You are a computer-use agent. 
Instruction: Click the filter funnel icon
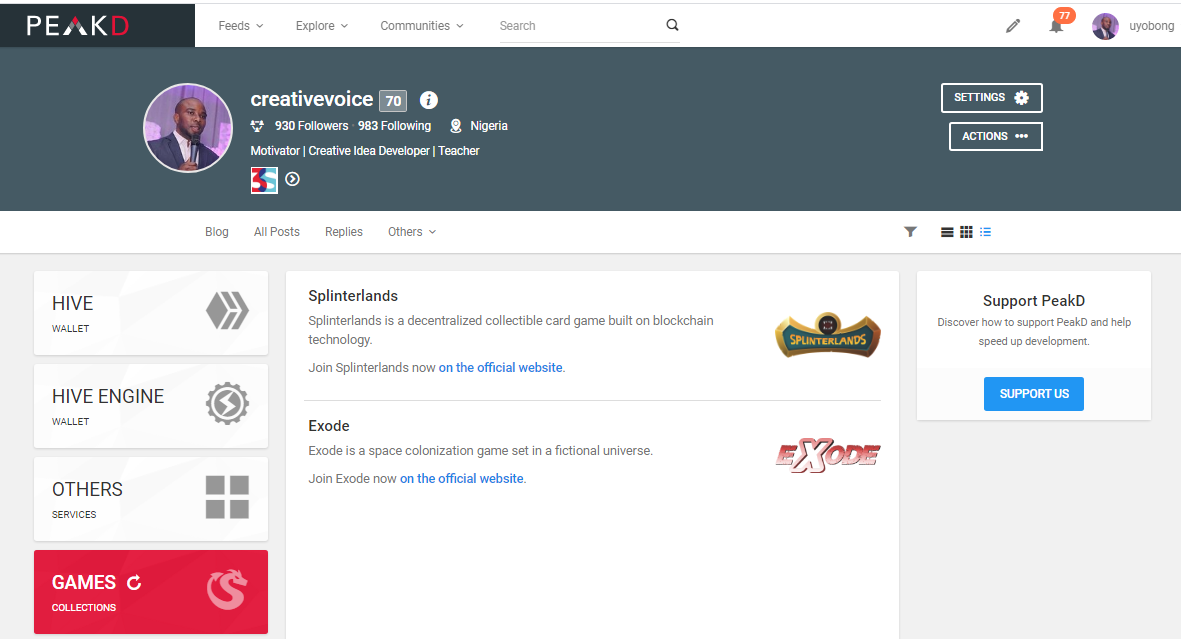[910, 232]
